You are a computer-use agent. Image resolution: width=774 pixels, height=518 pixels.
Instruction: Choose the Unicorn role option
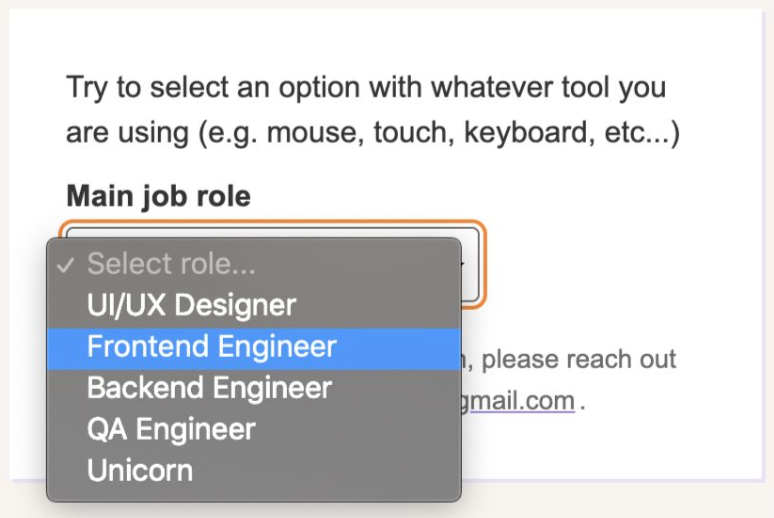point(140,470)
